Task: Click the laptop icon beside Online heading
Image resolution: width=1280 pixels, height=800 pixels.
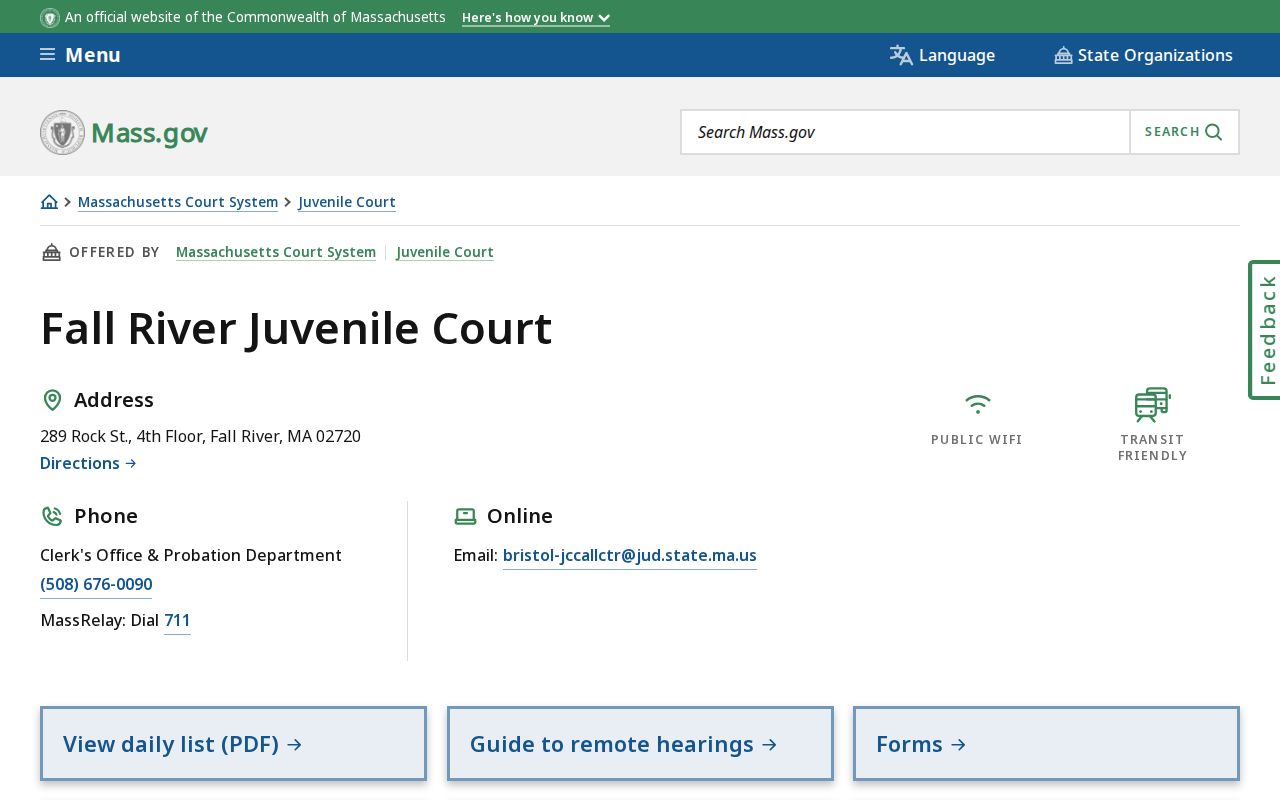Action: 465,516
